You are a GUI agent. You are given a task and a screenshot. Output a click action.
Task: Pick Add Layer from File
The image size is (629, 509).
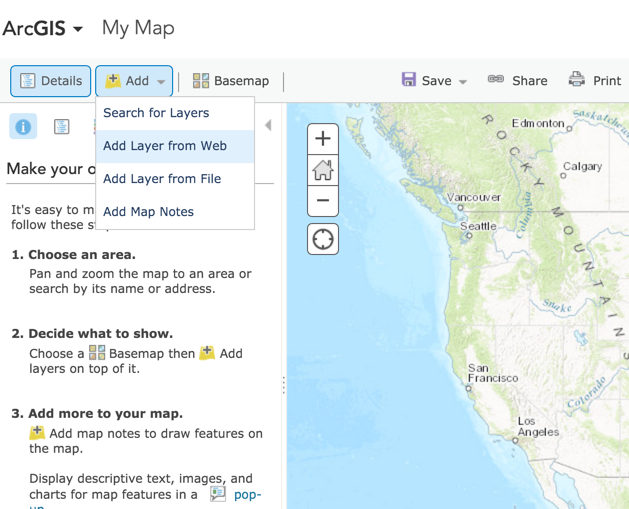[162, 179]
